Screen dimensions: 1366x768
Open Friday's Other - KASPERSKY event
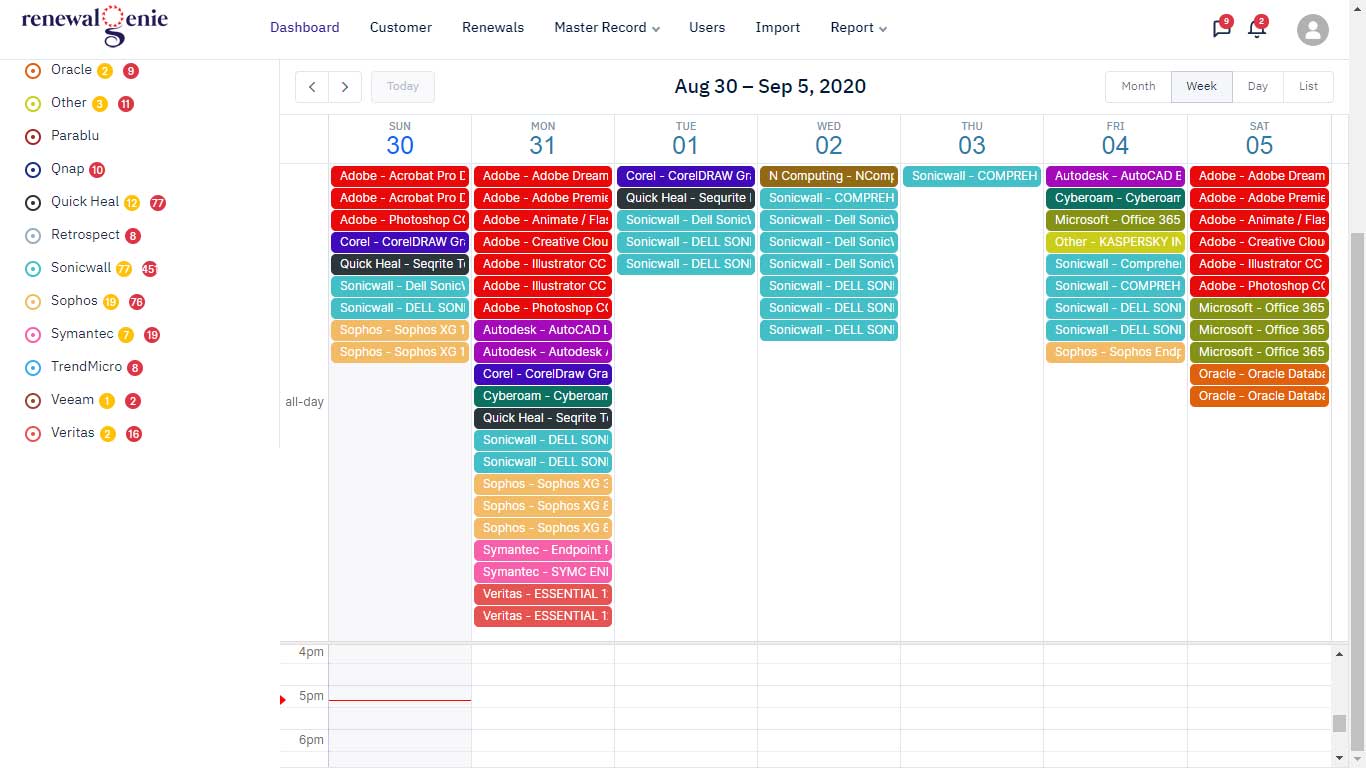coord(1115,242)
